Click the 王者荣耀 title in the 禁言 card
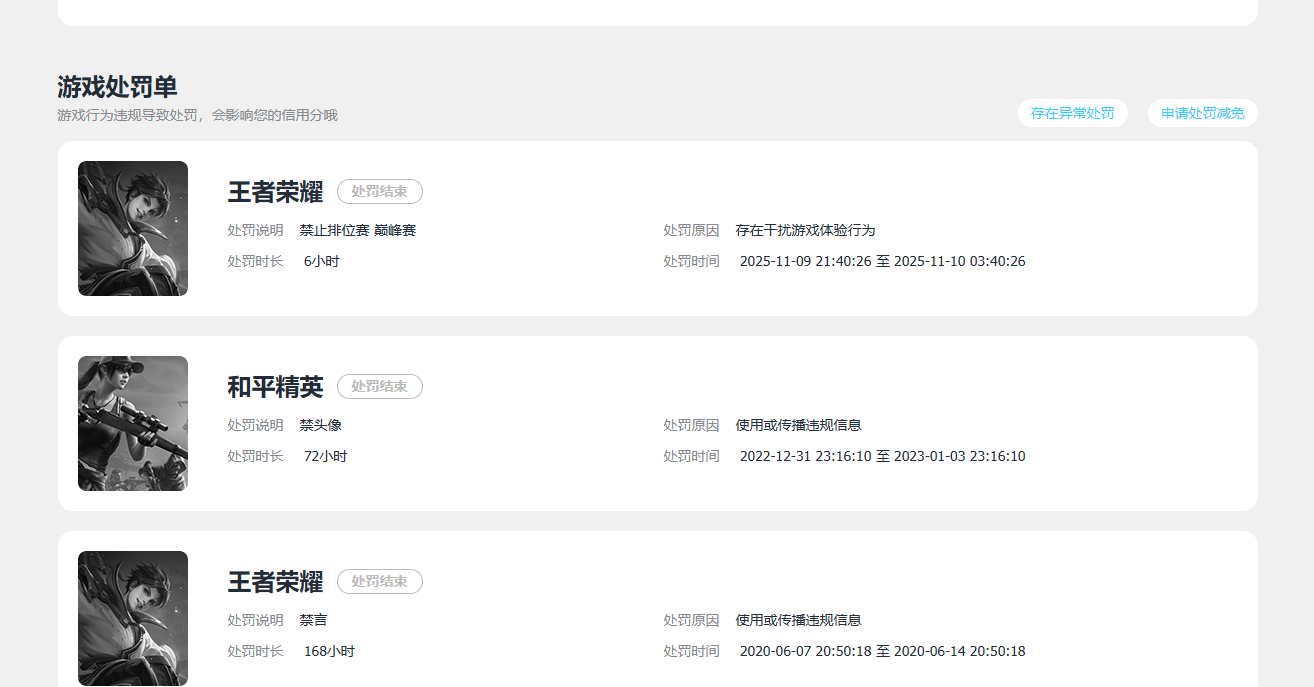 point(275,581)
